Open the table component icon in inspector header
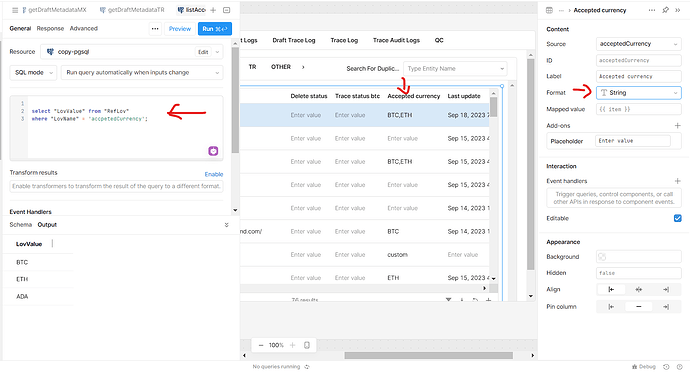Screen dimensions: 690x372 549,10
